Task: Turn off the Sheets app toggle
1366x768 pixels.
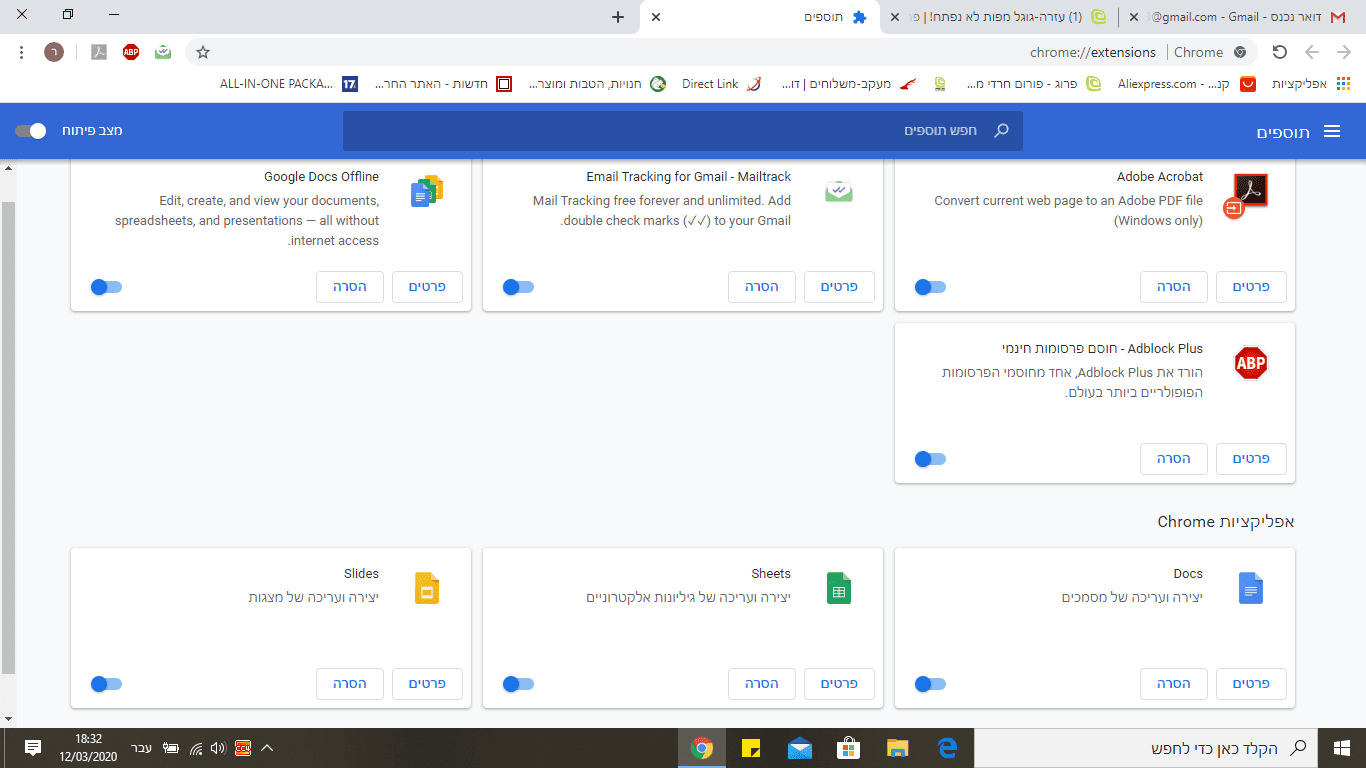Action: (518, 684)
